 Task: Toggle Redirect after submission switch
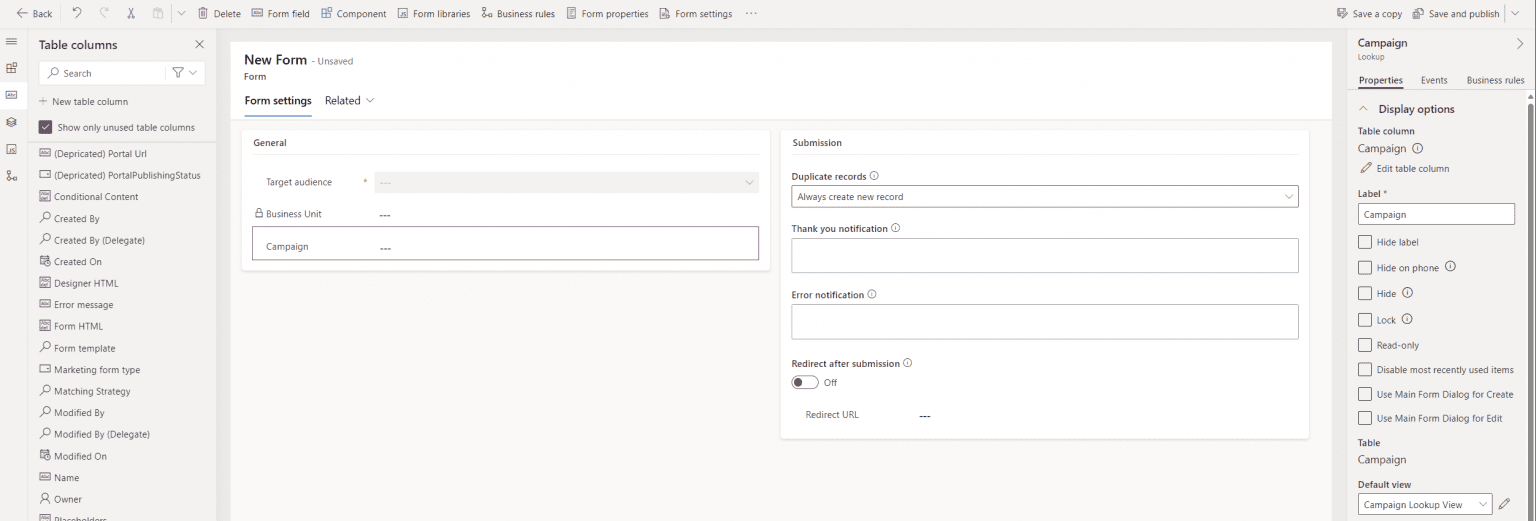pos(805,383)
